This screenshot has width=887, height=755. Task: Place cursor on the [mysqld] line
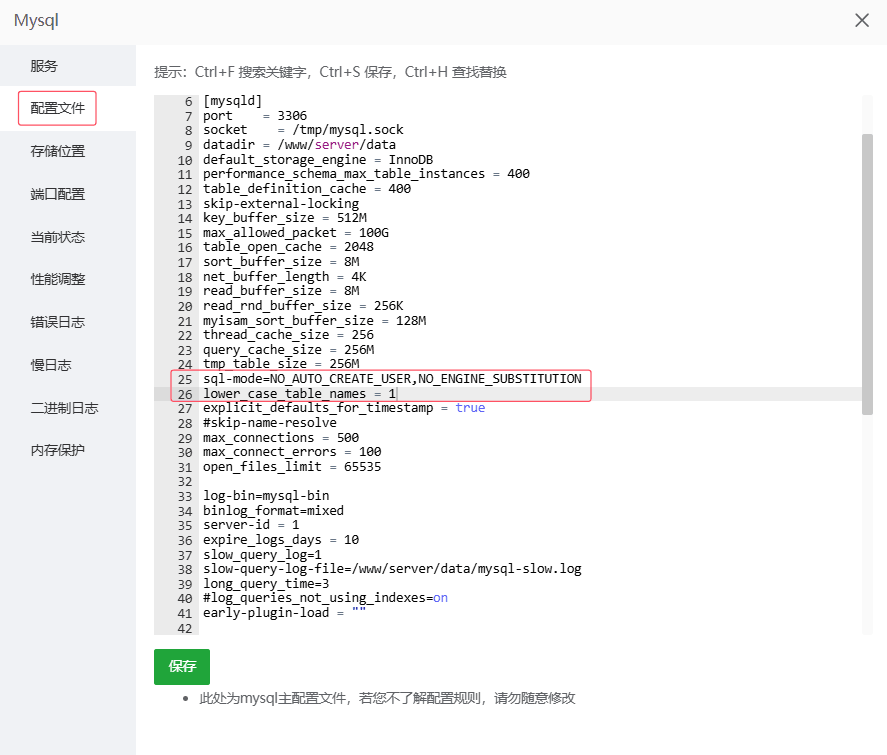[232, 101]
